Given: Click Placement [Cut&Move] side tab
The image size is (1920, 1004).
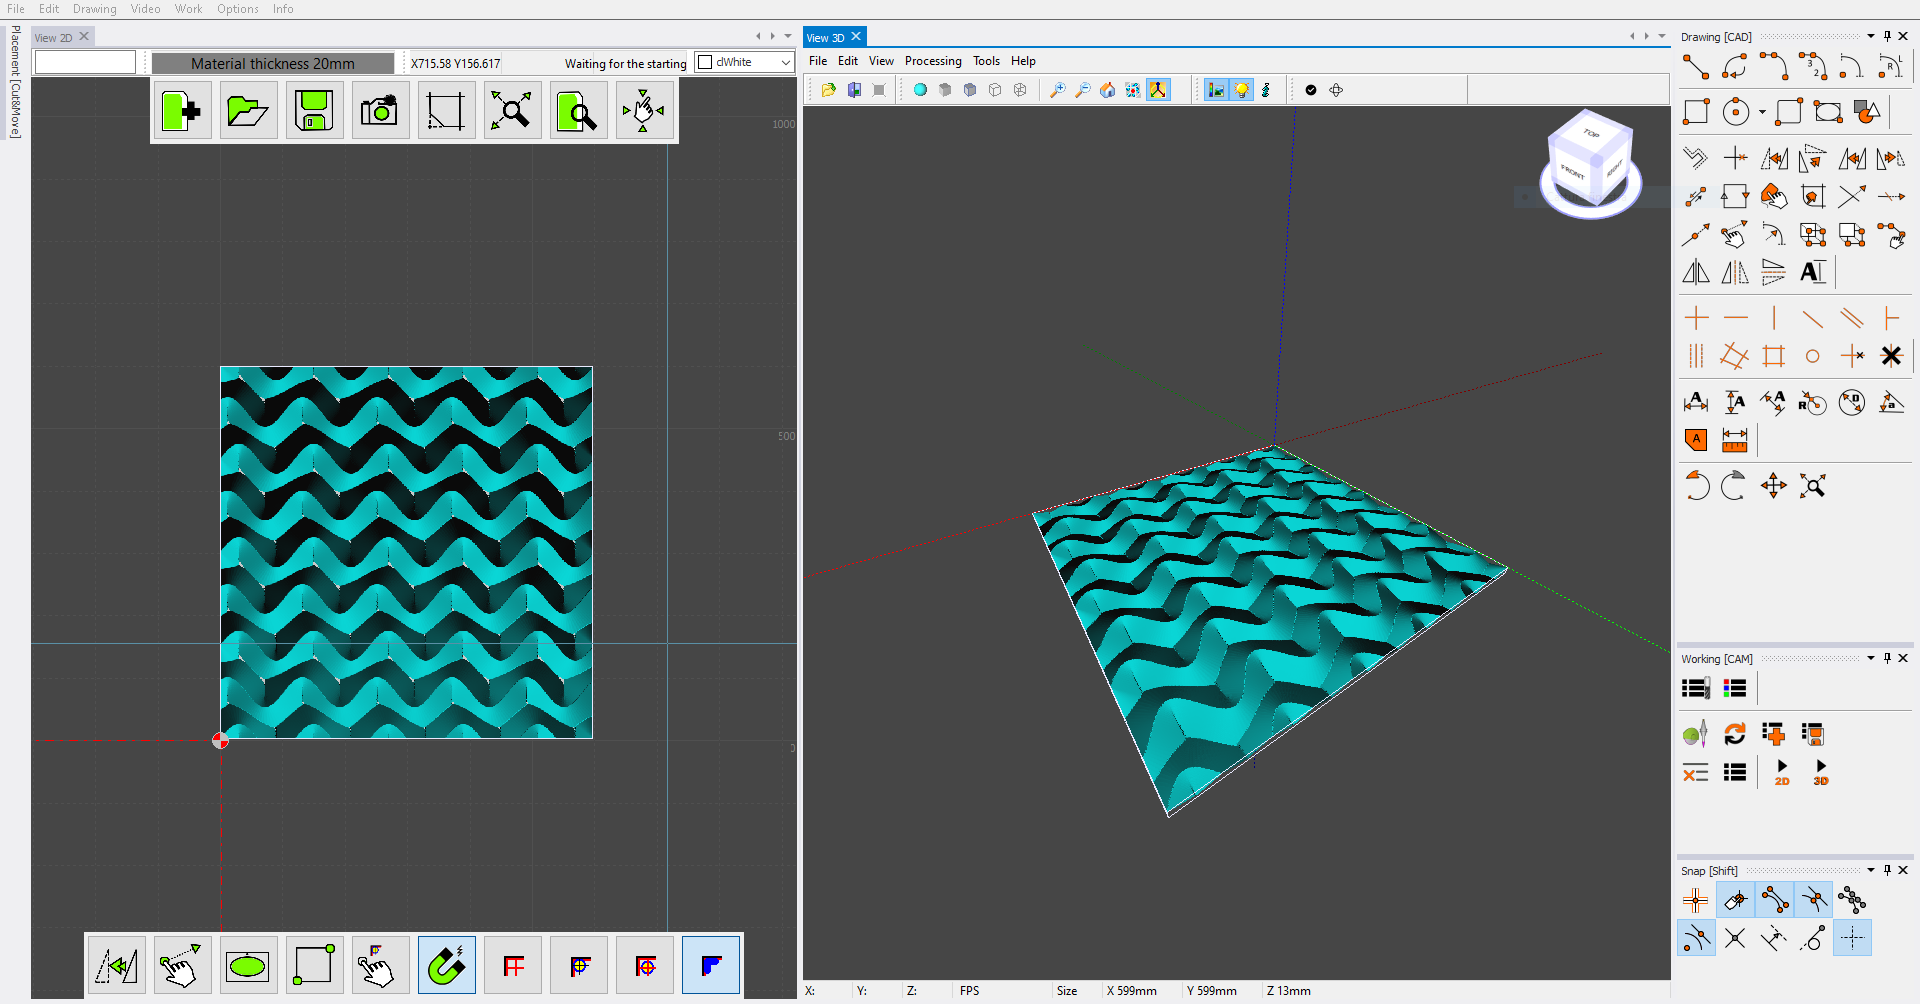Looking at the screenshot, I should coord(15,83).
